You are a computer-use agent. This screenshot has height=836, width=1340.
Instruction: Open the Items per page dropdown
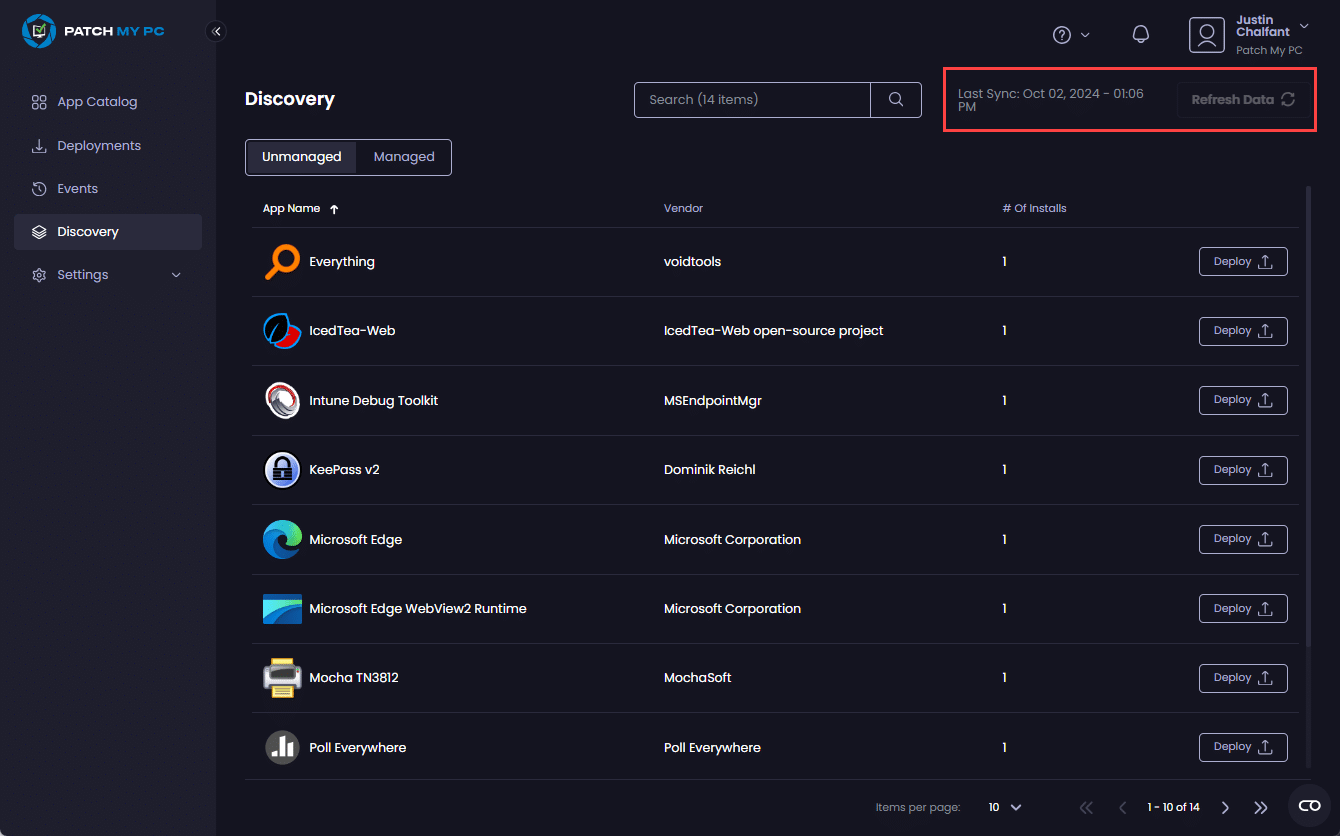tap(1005, 807)
